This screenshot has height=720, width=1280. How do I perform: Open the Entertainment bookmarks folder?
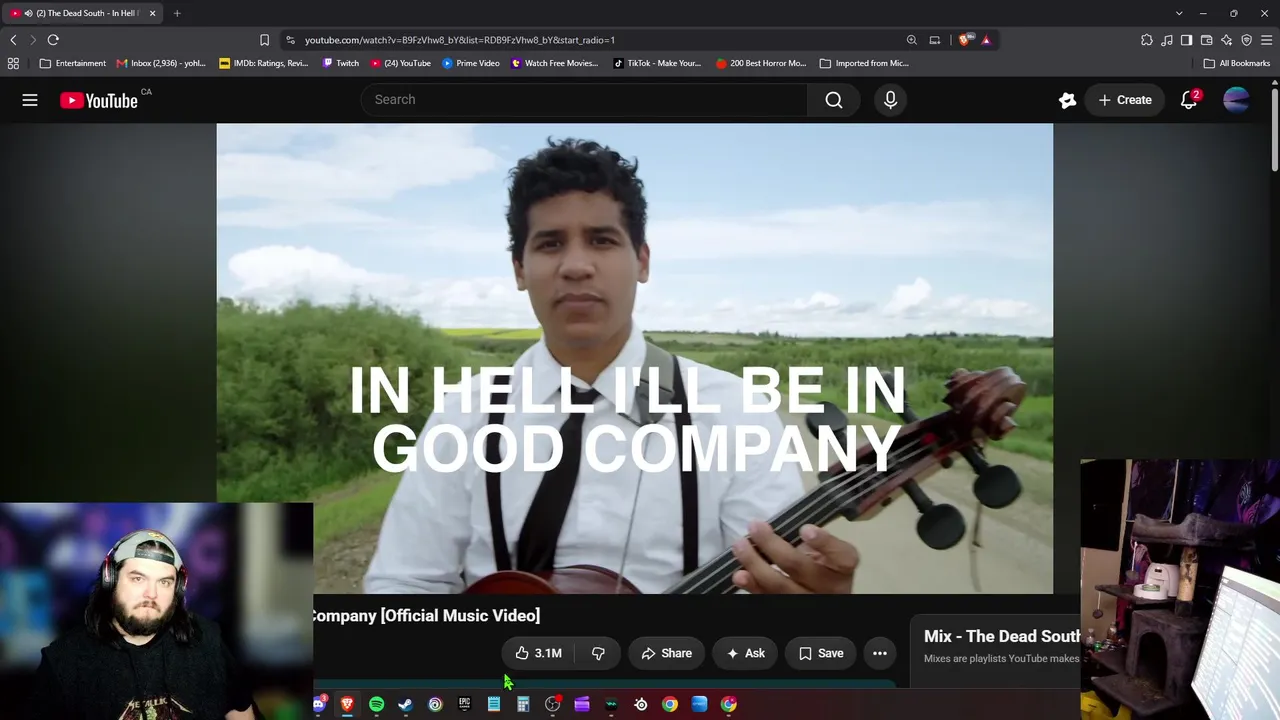73,63
